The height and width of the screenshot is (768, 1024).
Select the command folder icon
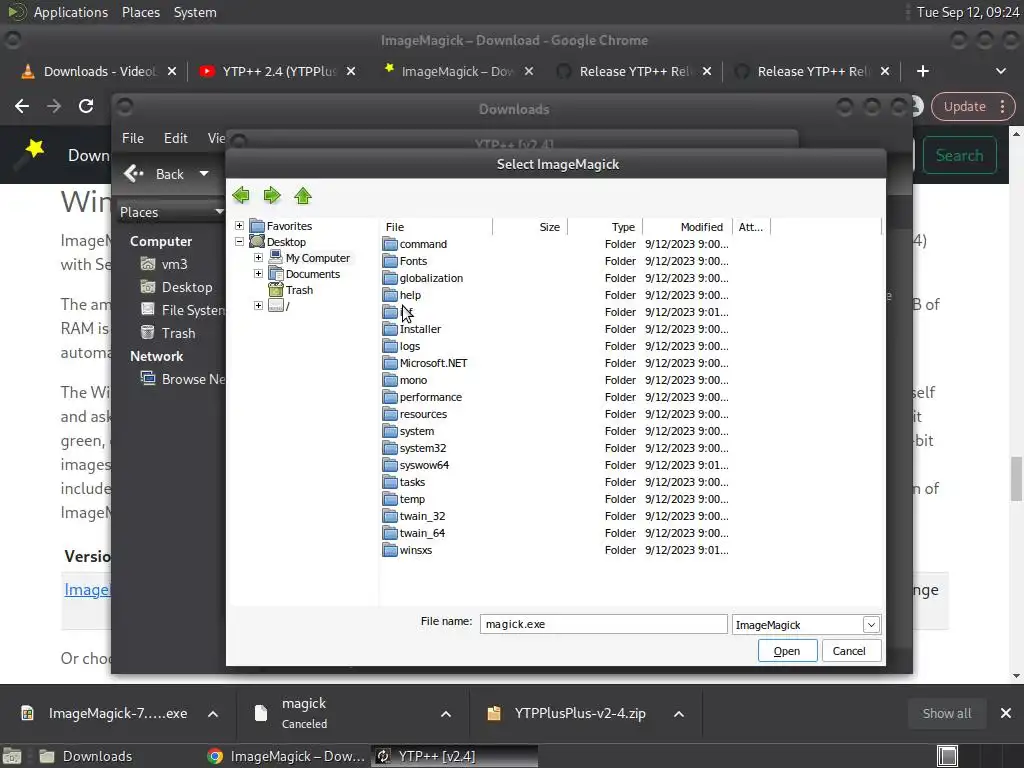[390, 244]
